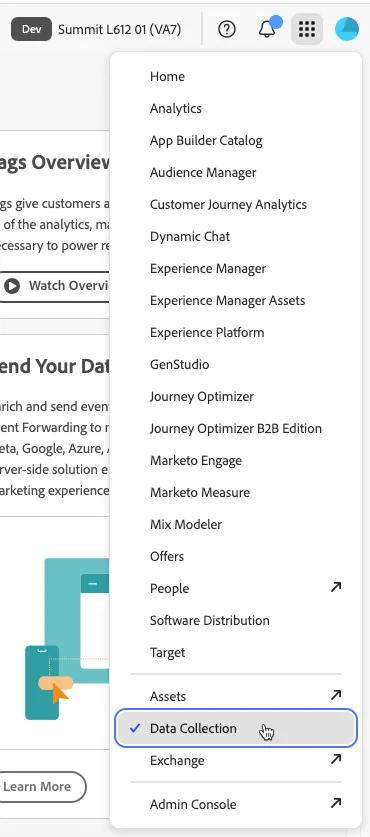Click the Send Your Data heading
This screenshot has height=837, width=370.
click(x=55, y=366)
